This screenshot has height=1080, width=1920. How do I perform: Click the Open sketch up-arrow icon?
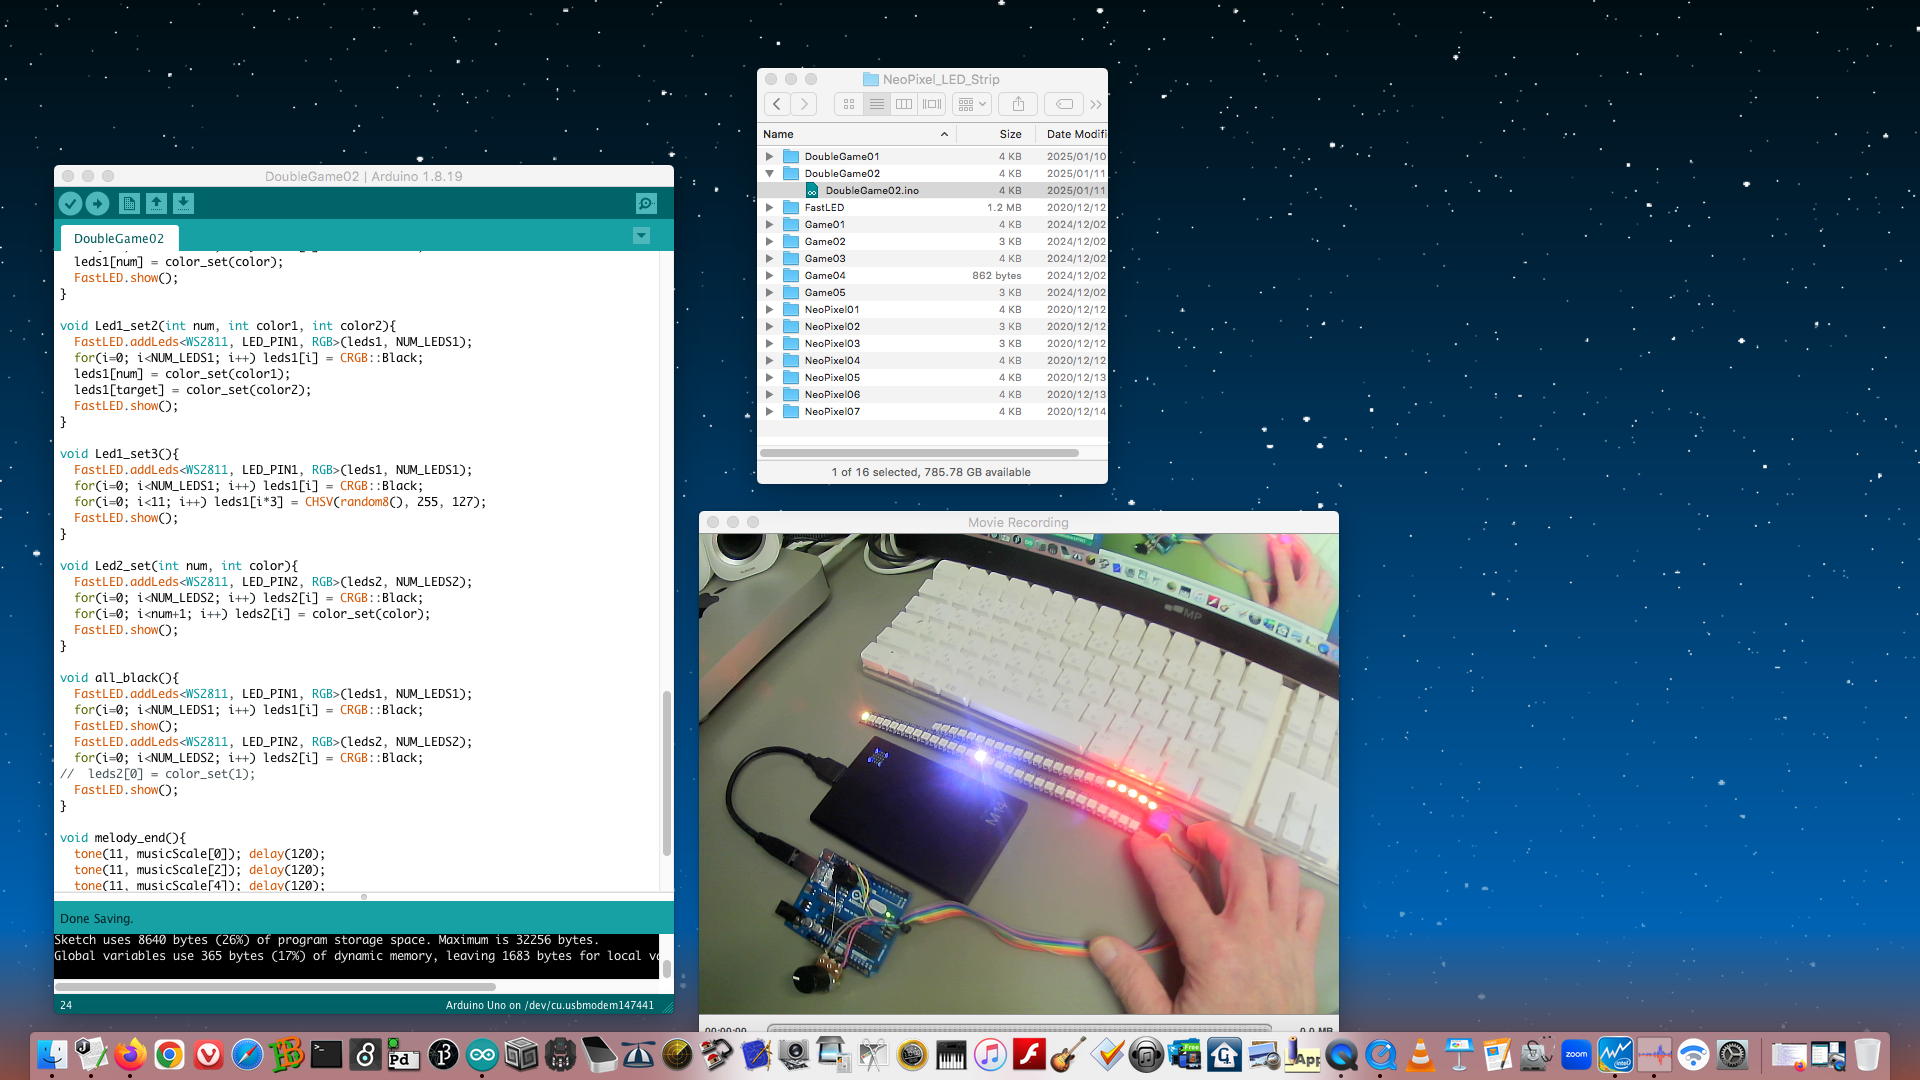[156, 204]
